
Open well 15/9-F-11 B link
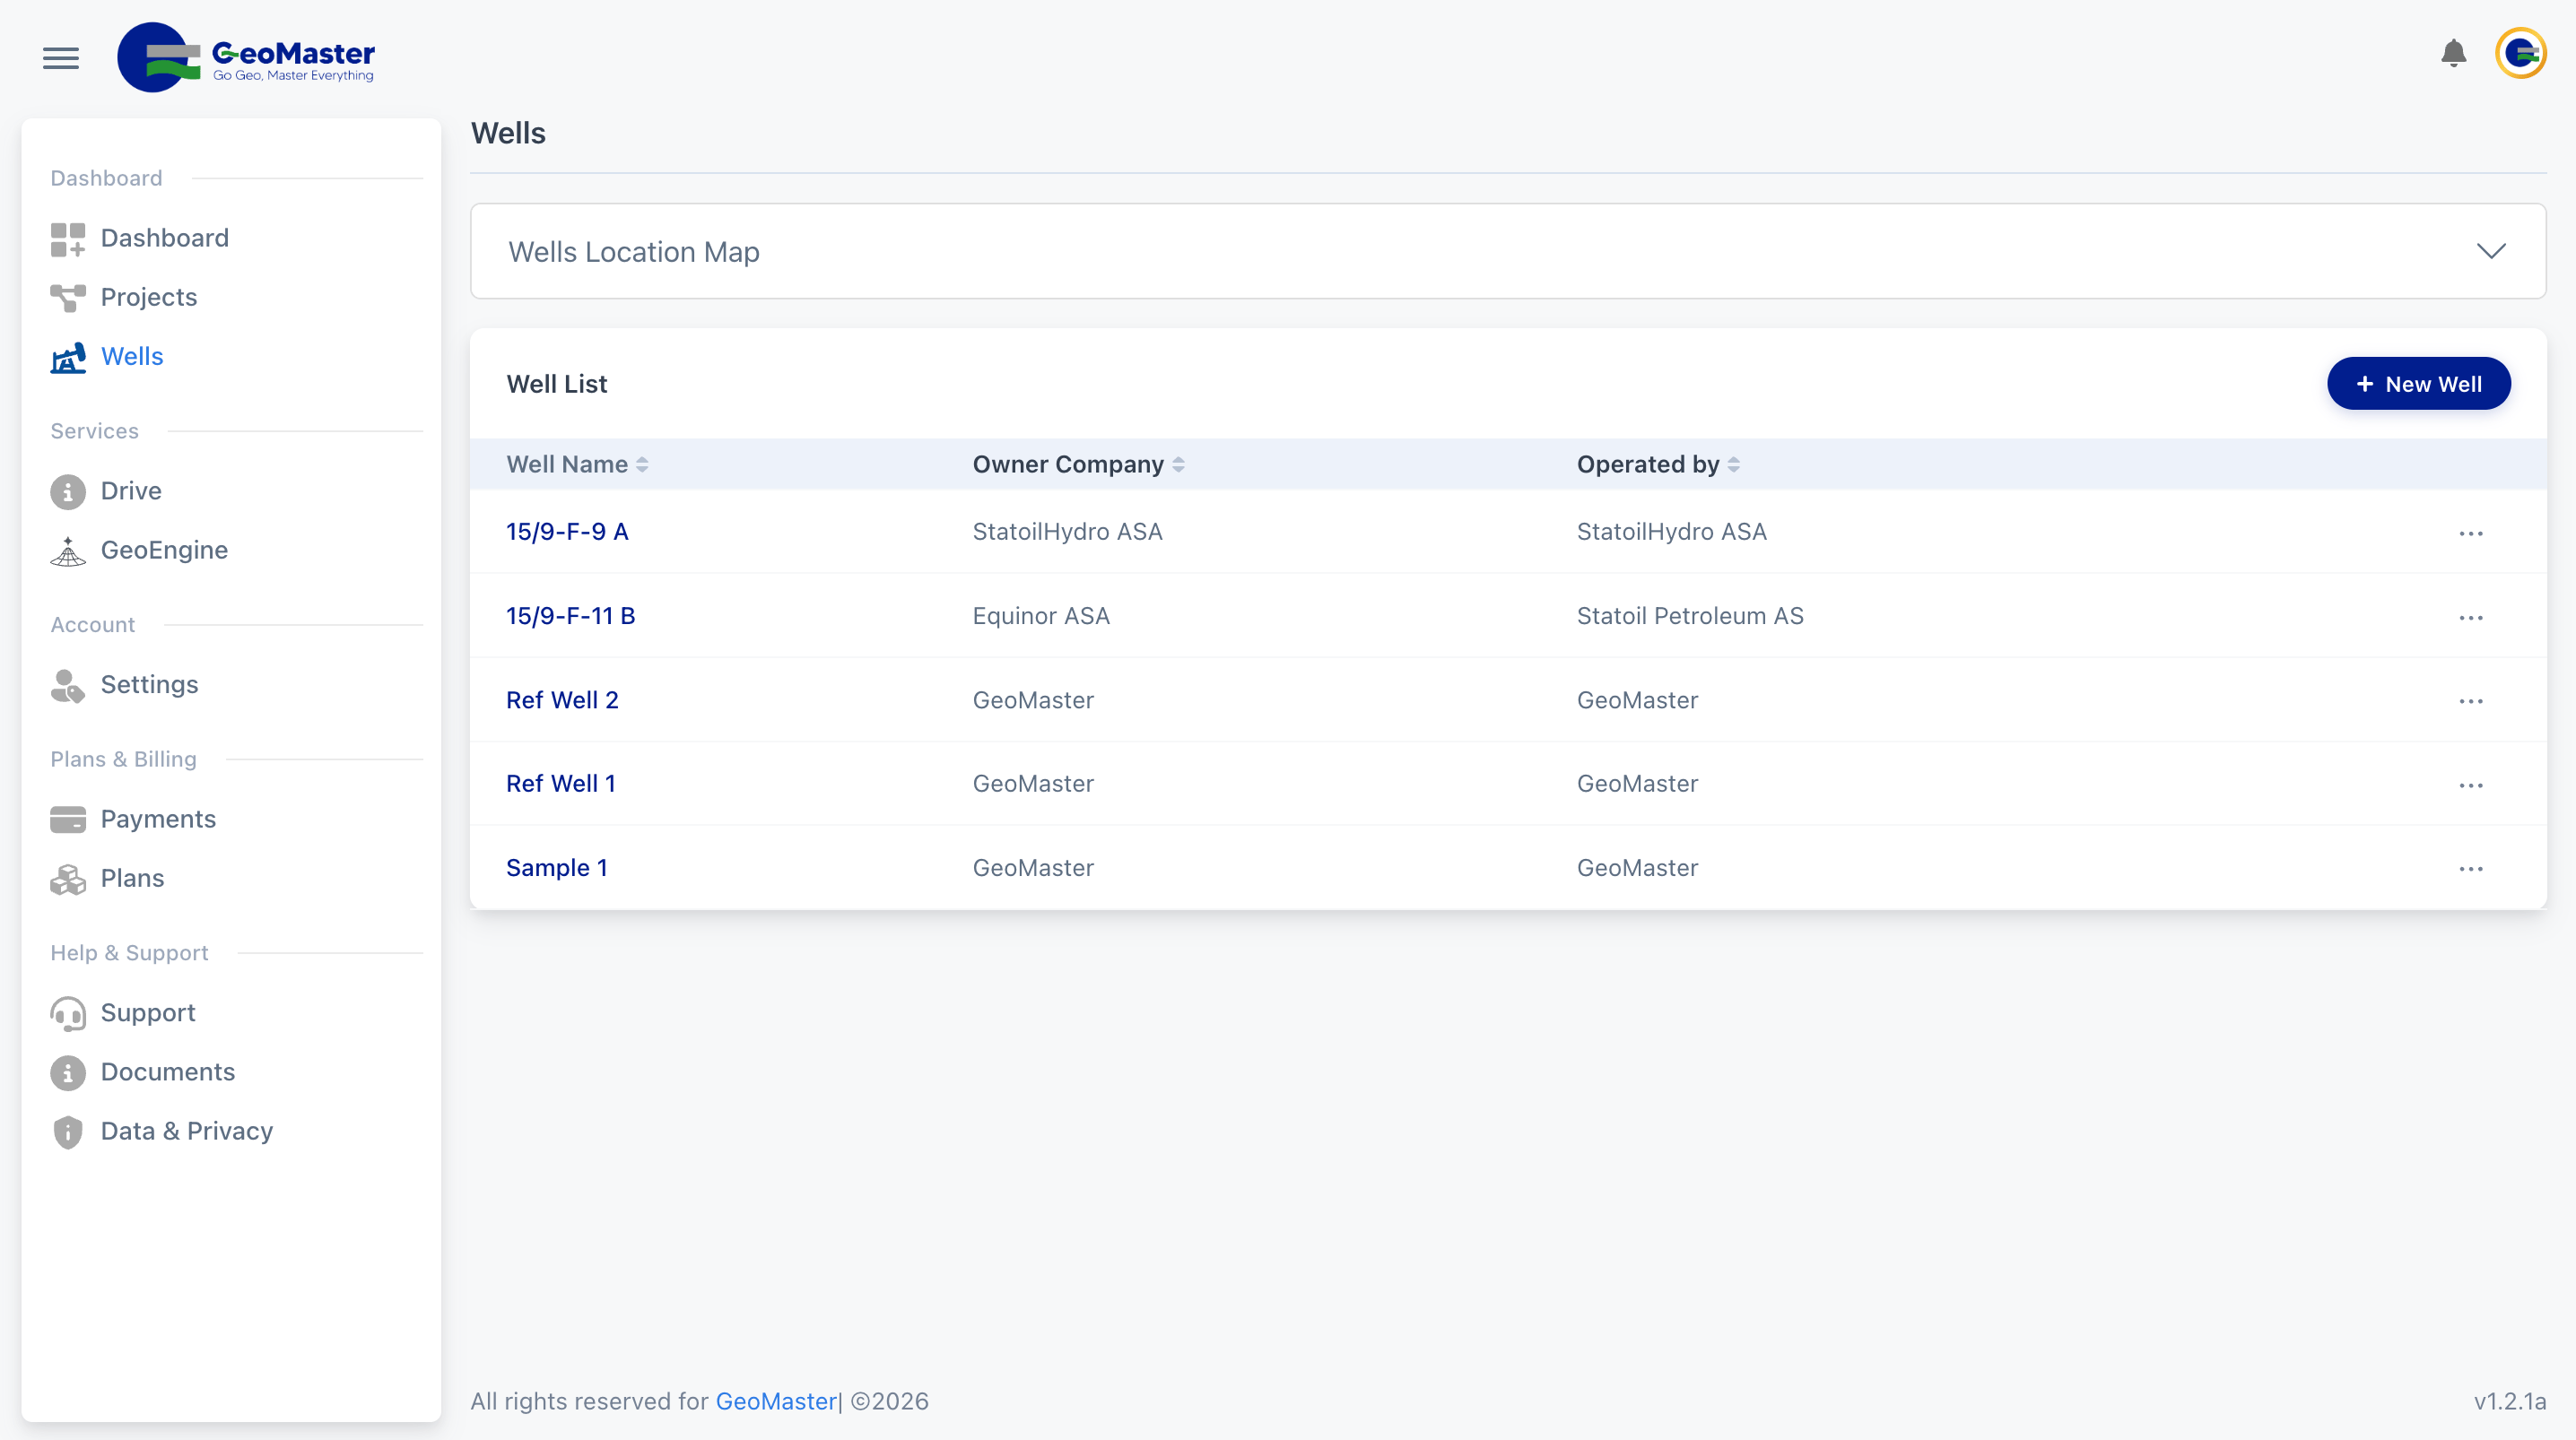point(570,616)
